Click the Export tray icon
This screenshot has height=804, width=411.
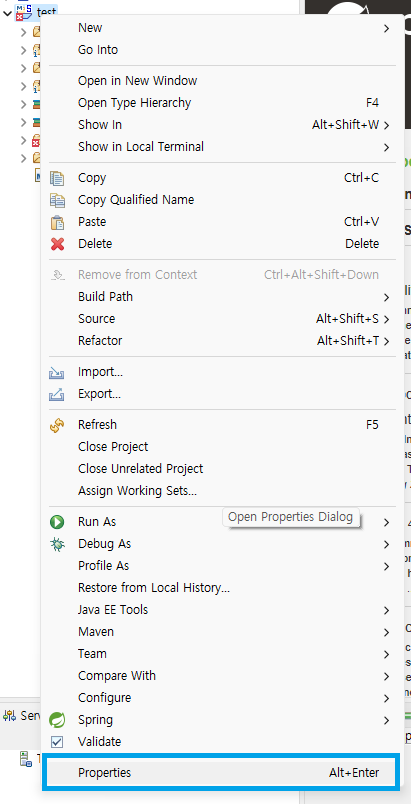pyautogui.click(x=56, y=394)
